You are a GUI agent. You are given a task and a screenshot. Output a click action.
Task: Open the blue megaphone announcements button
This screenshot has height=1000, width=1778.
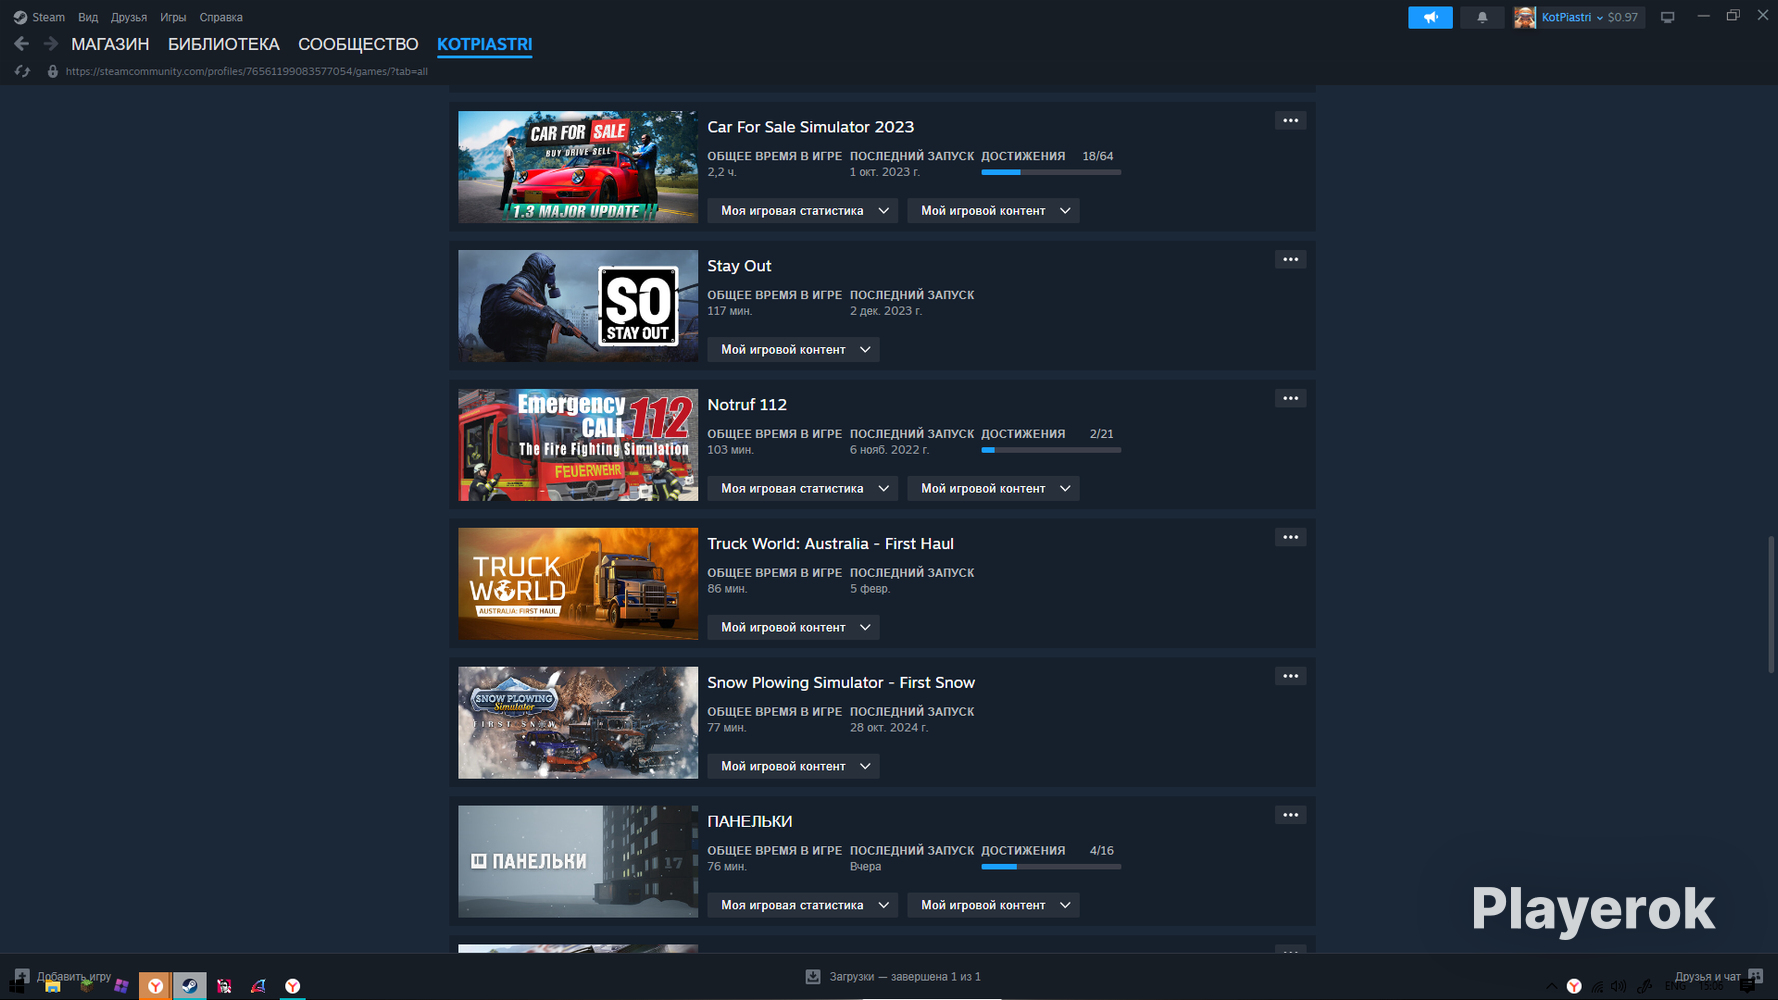(x=1430, y=17)
